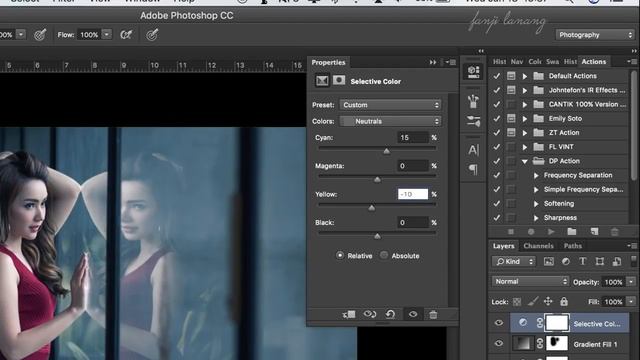Open the Paragraph panel icon
The height and width of the screenshot is (360, 640).
pyautogui.click(x=473, y=169)
